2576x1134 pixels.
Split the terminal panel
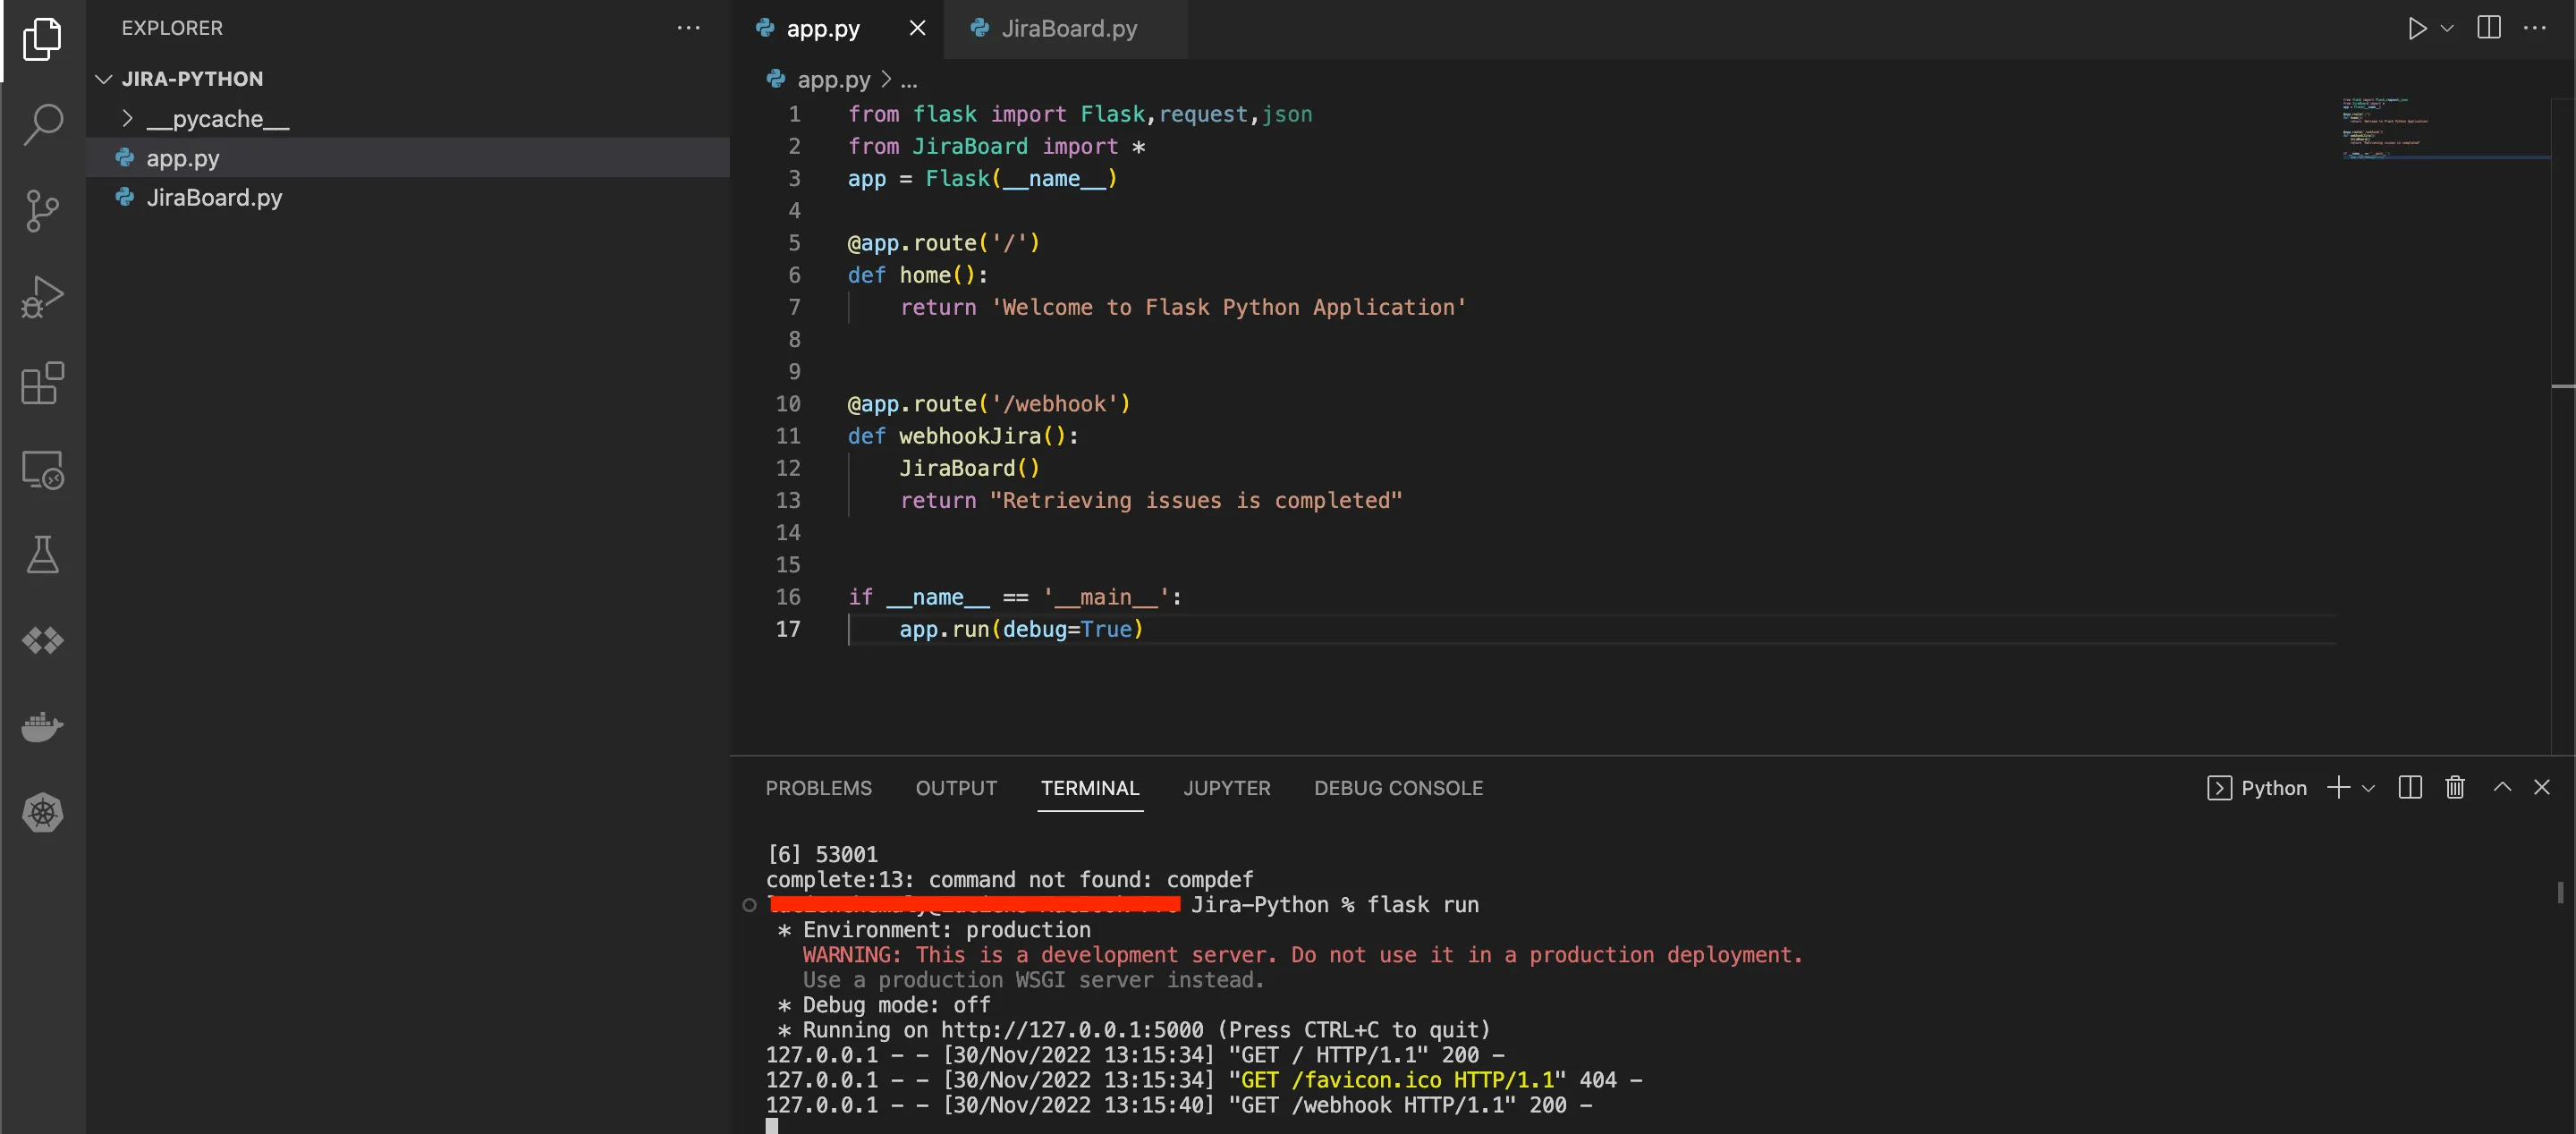point(2410,788)
